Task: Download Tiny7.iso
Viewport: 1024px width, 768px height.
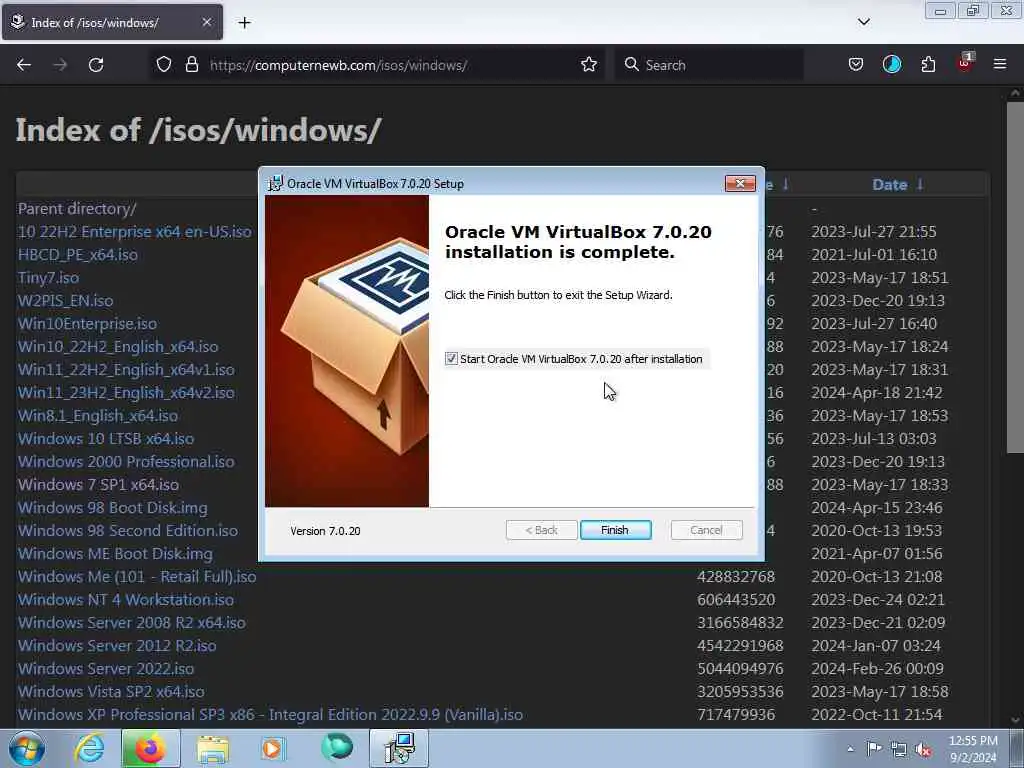Action: click(x=48, y=278)
